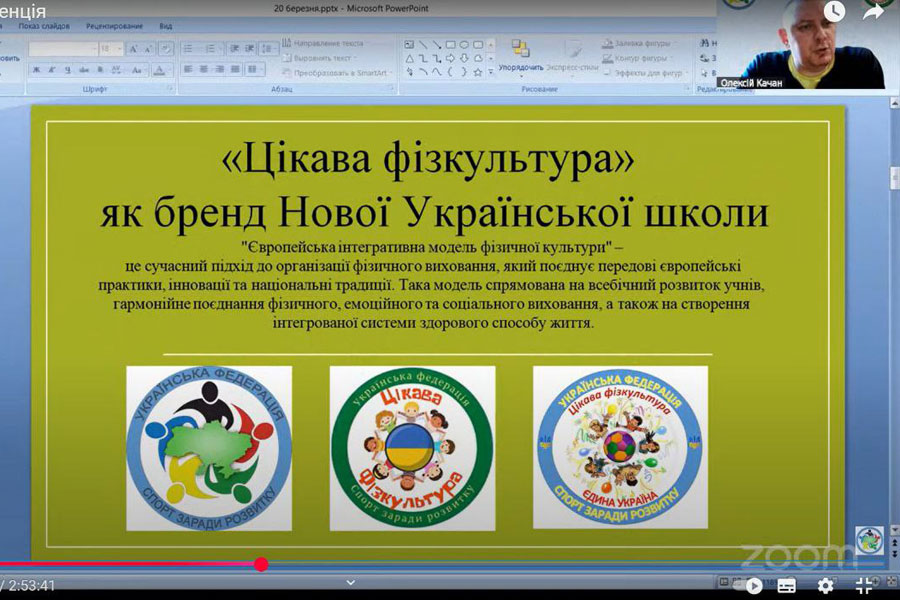This screenshot has height=600, width=900.
Task: Switch to Показ слайдов tab
Action: tap(46, 25)
